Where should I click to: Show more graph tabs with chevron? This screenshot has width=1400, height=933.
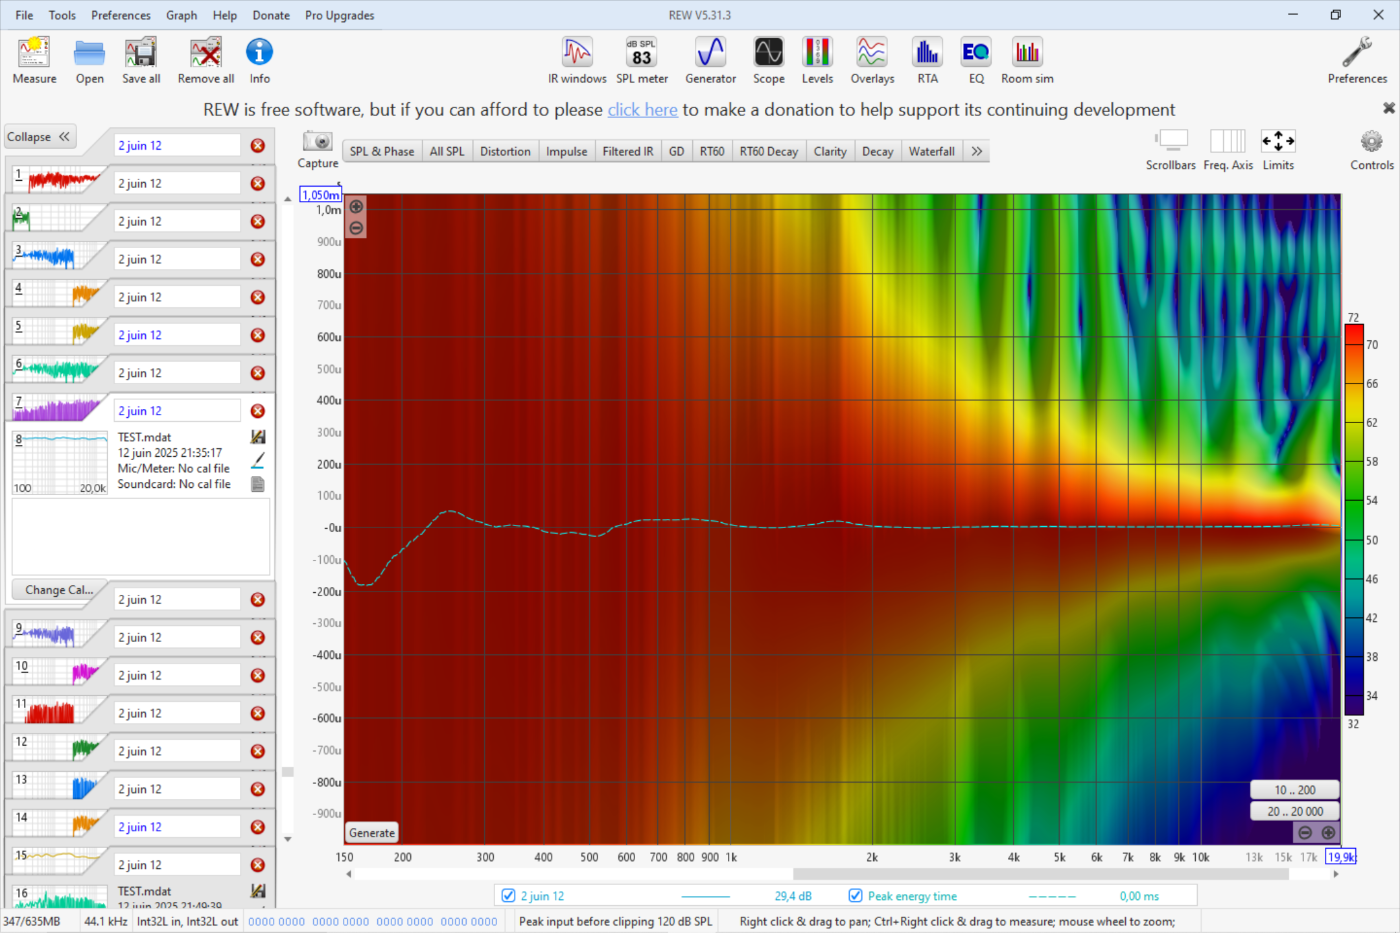pos(977,151)
